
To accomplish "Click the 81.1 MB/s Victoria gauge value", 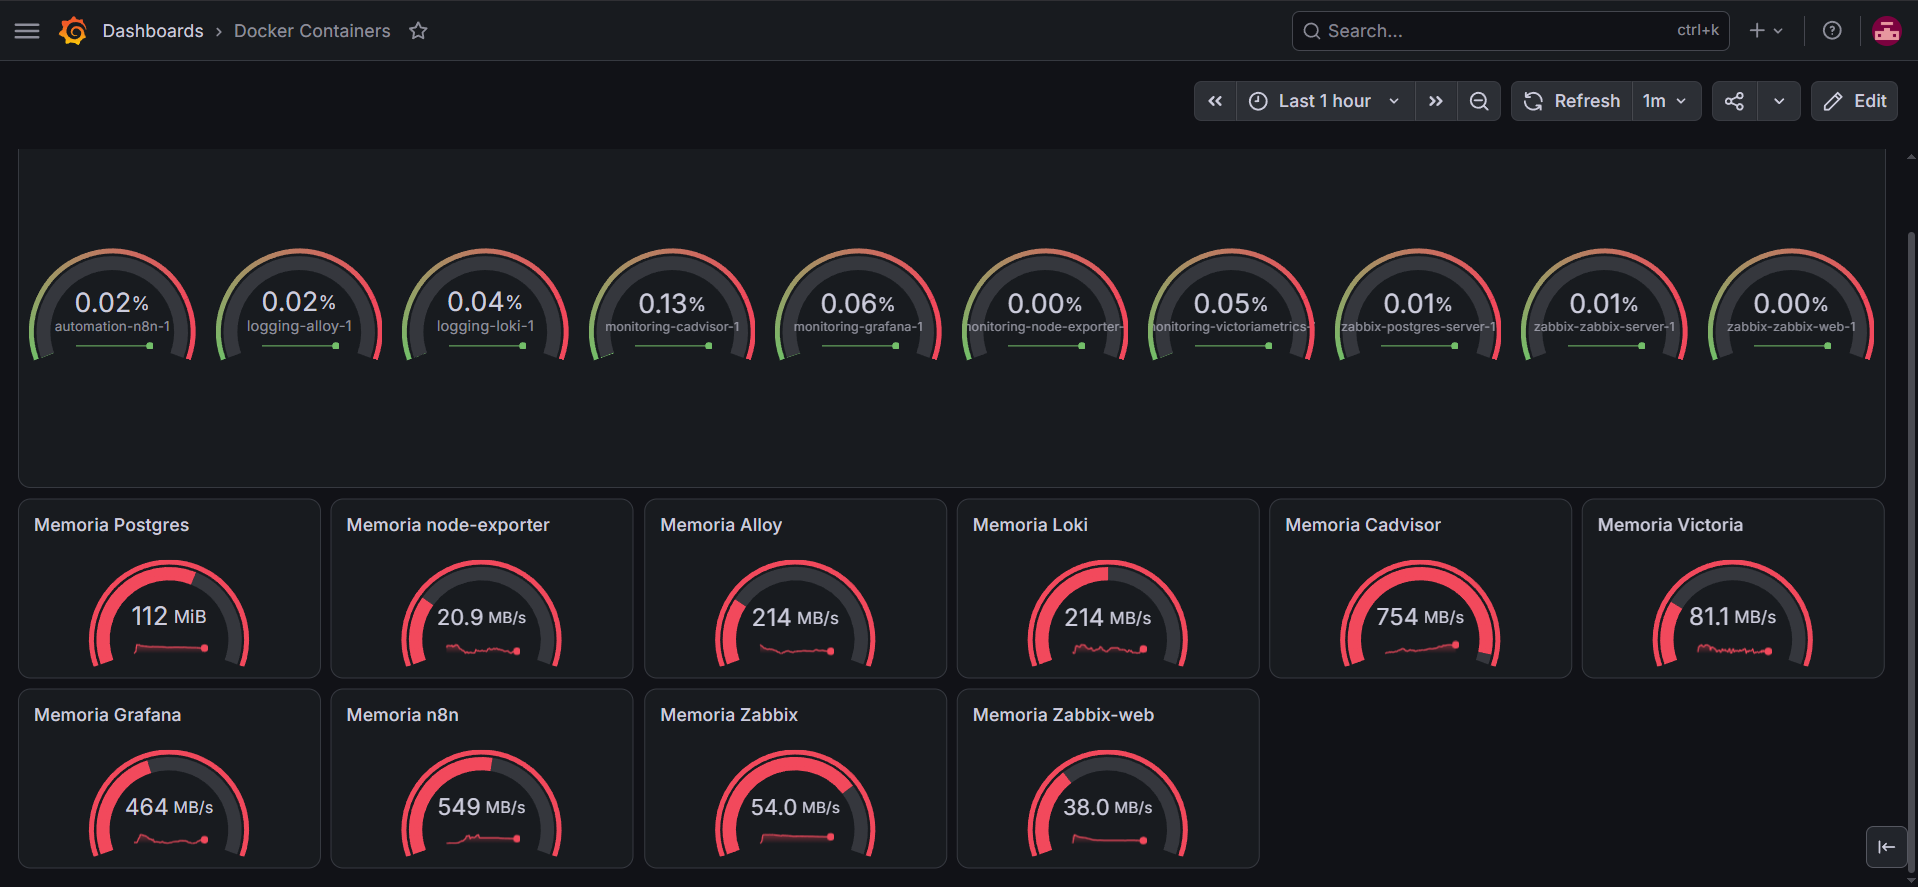I will (x=1733, y=617).
